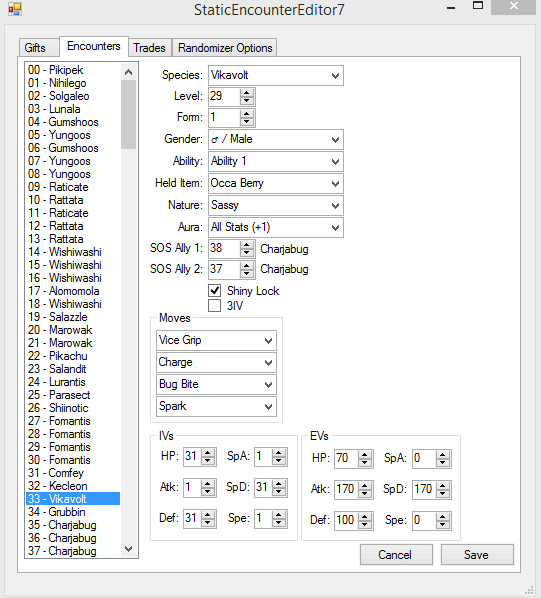Select list entry 02 - Solgaleo

pyautogui.click(x=72, y=96)
